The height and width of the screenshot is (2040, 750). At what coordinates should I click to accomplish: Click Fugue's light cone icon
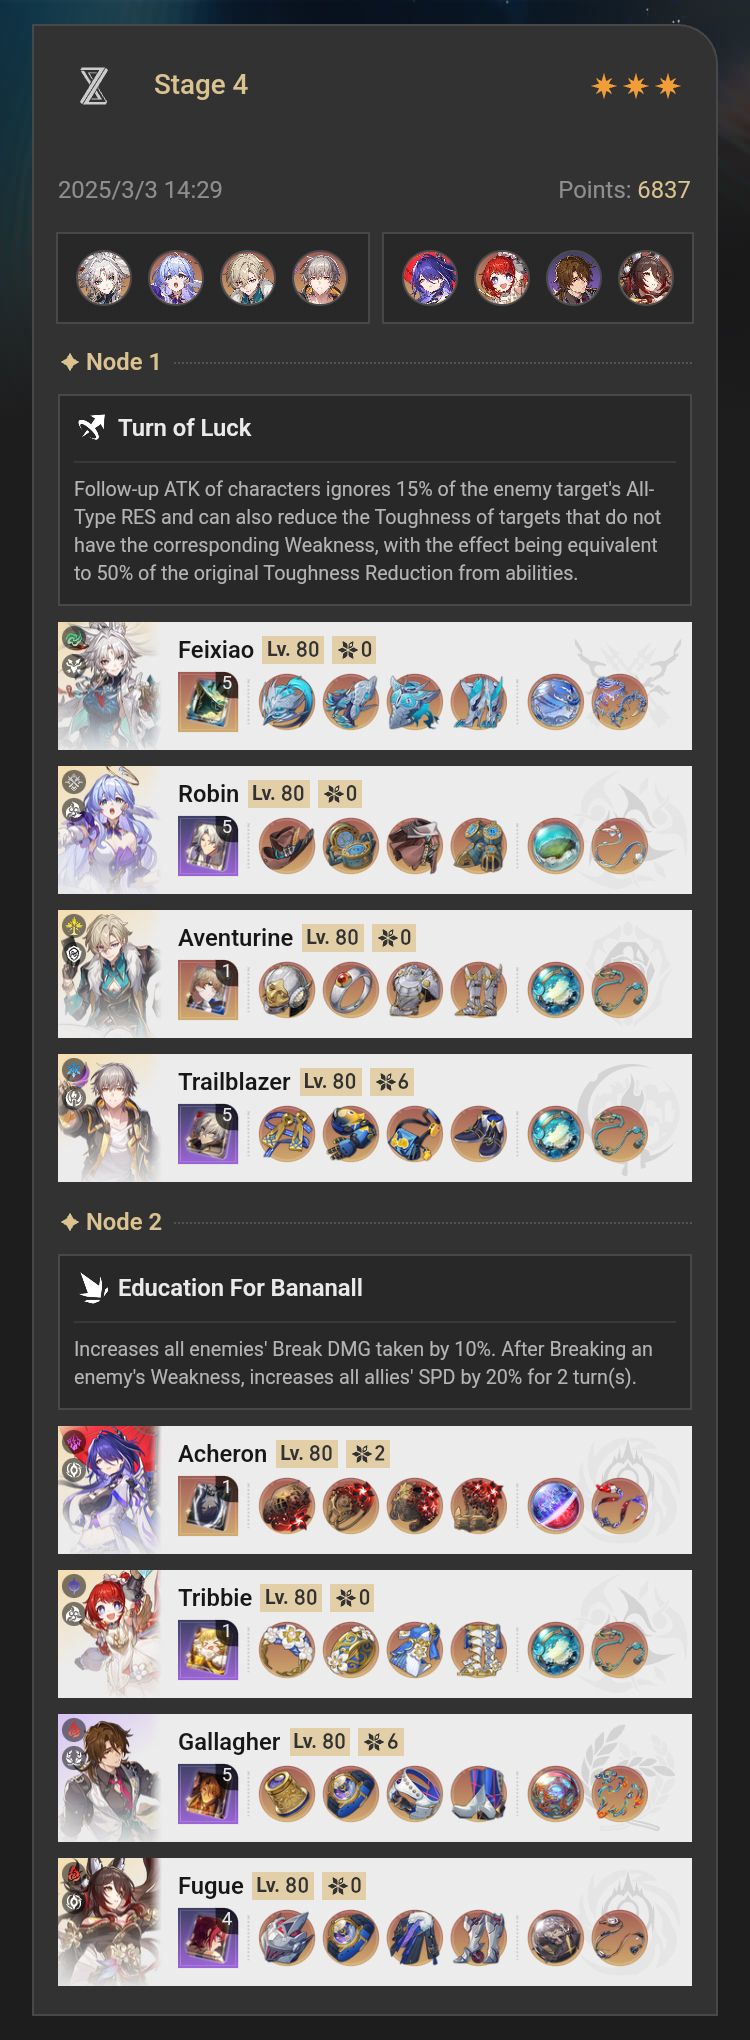point(208,1937)
